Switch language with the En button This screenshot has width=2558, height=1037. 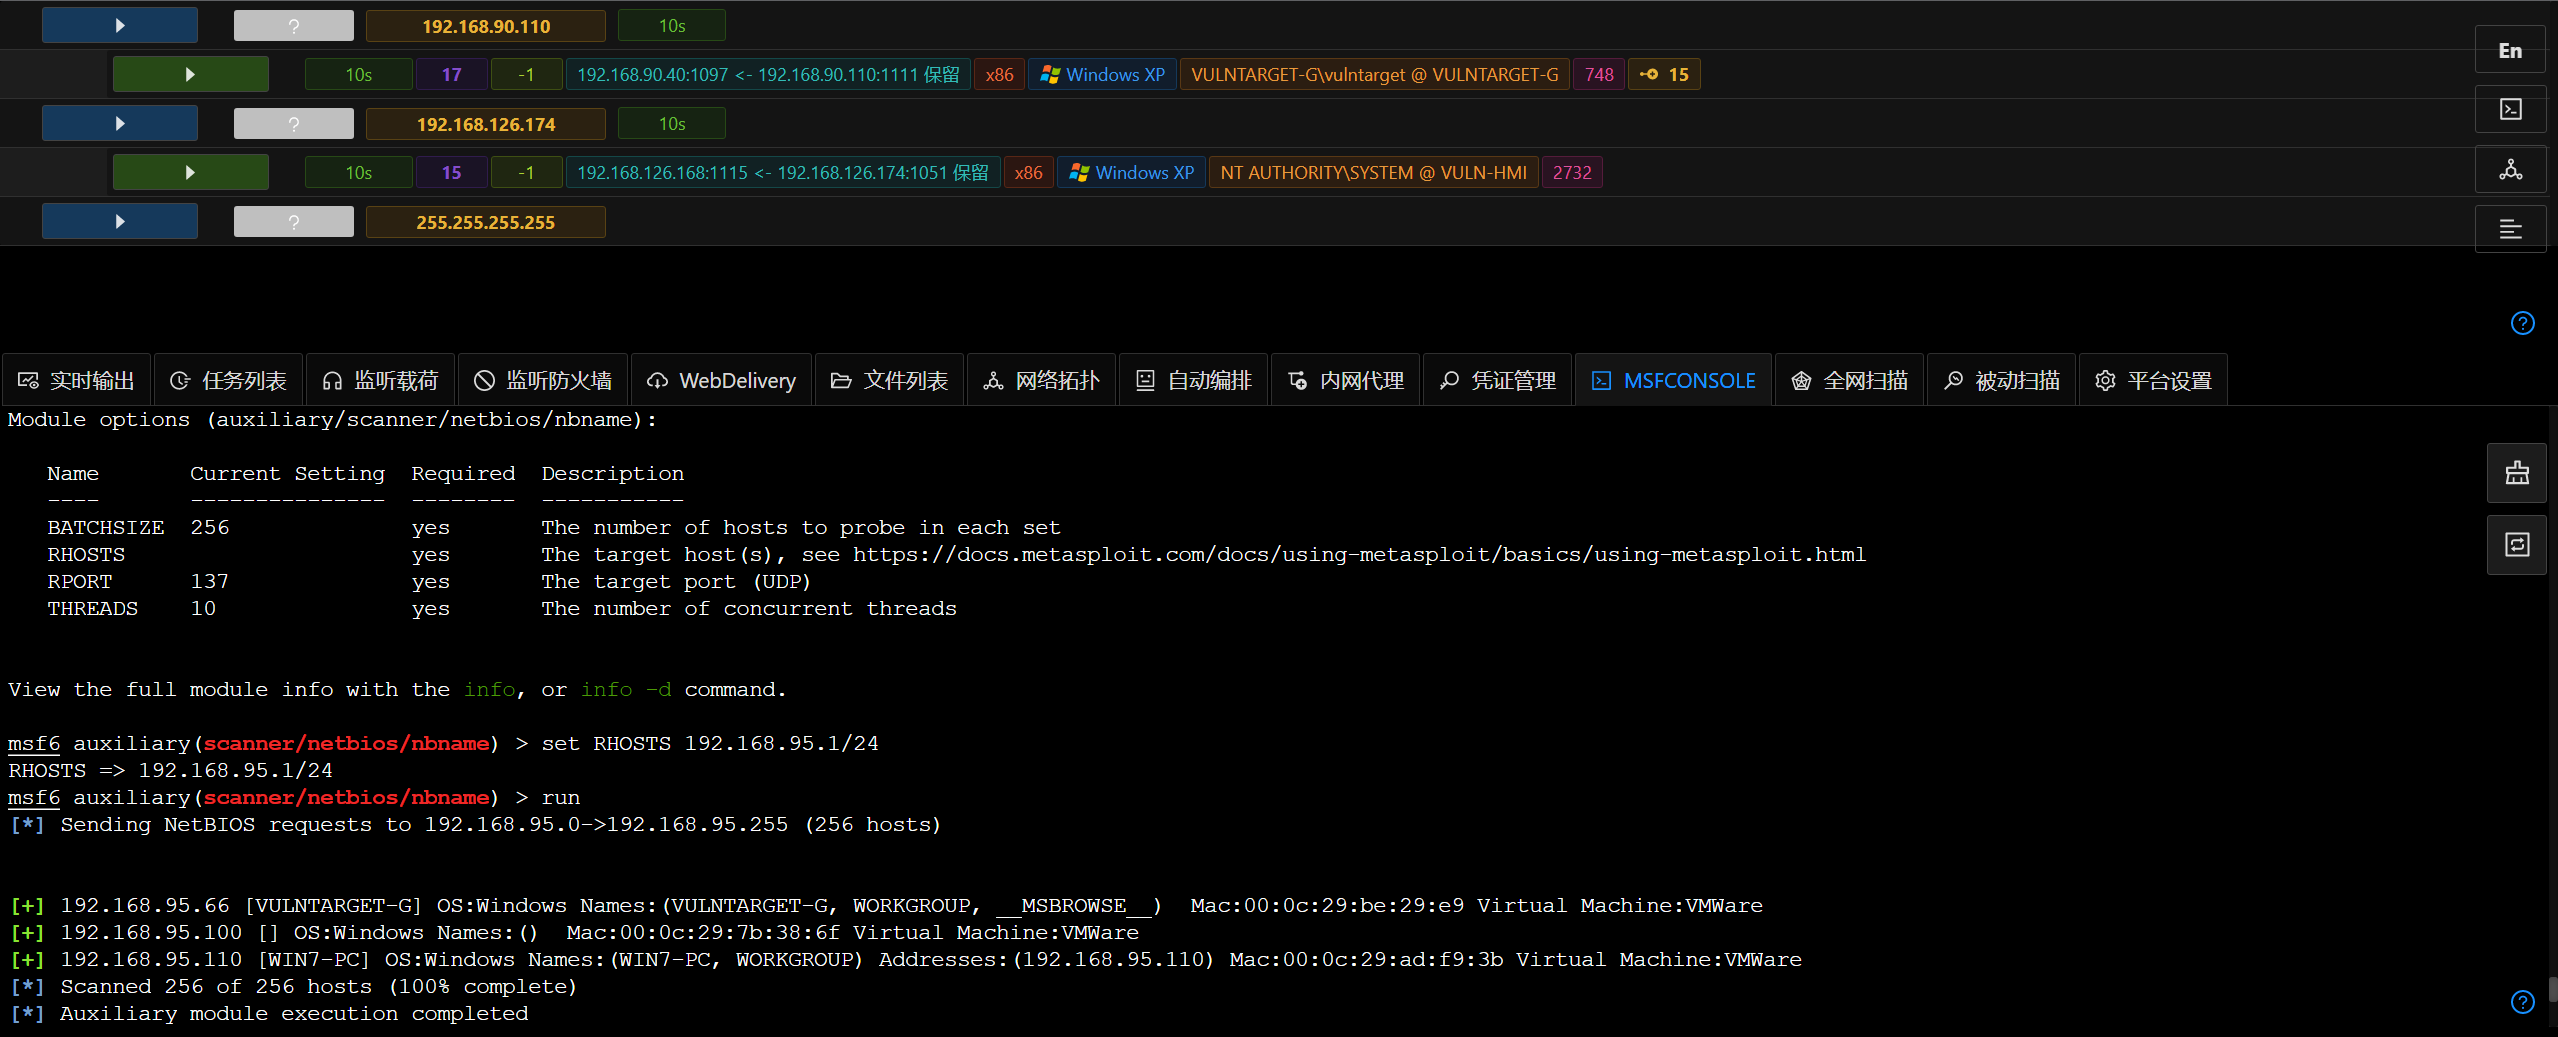click(2510, 50)
